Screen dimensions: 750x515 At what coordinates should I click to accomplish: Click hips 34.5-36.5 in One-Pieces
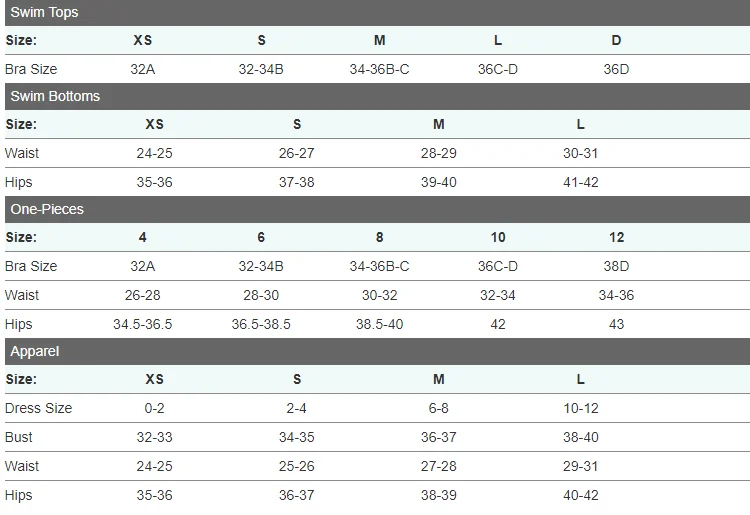tap(143, 324)
